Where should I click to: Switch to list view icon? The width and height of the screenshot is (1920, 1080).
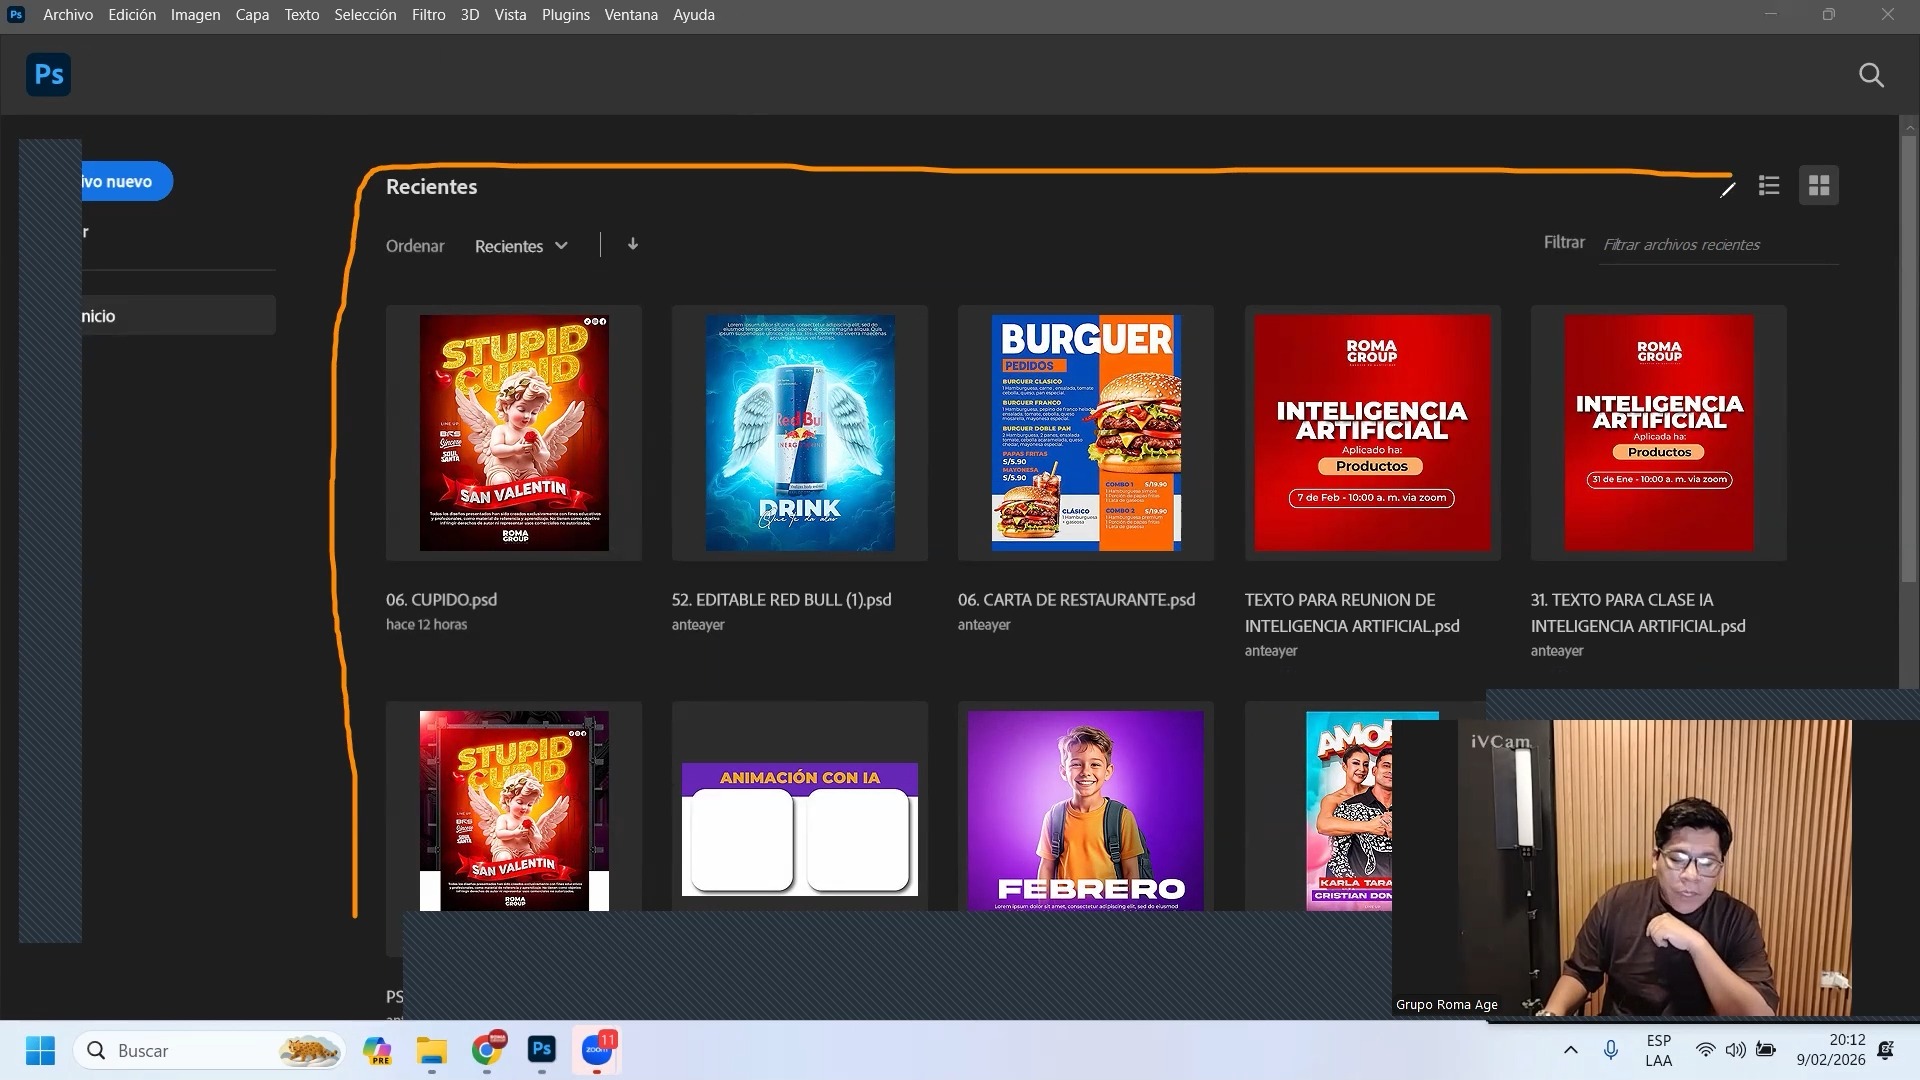tap(1769, 186)
